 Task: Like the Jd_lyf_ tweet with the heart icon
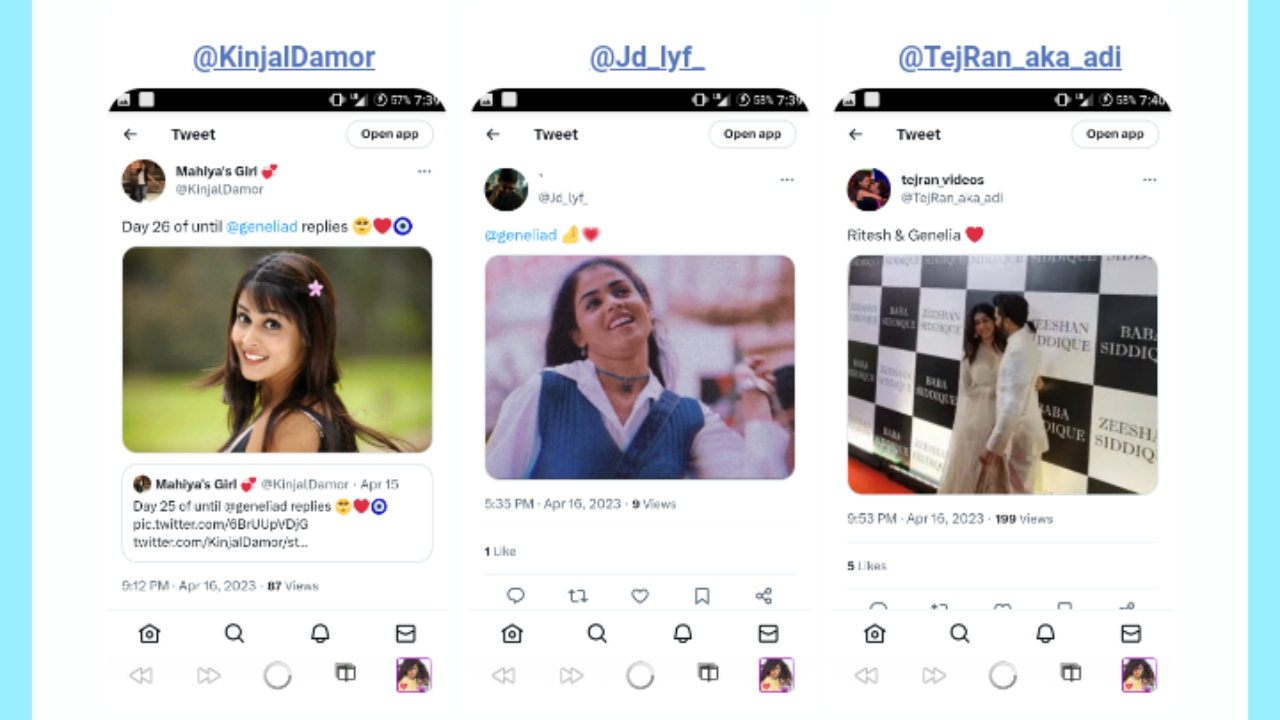[640, 596]
